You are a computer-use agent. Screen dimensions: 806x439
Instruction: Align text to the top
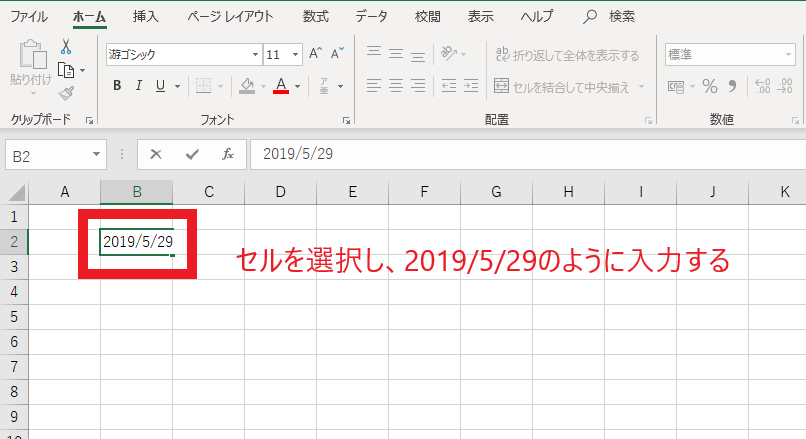(x=374, y=53)
